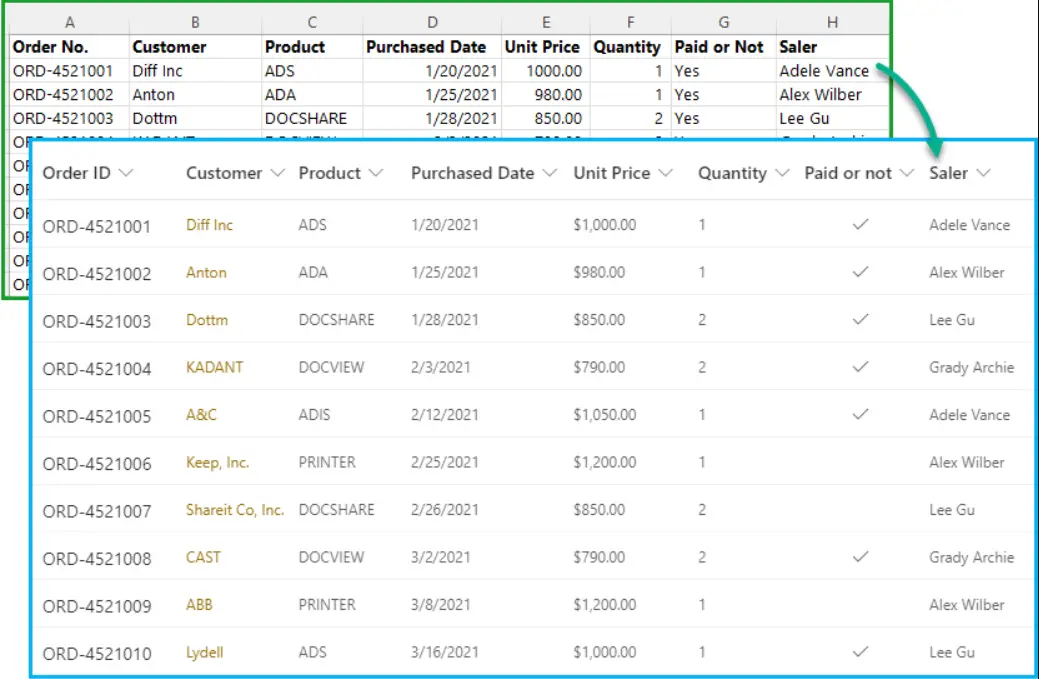
Task: Toggle the paid checkmark for ORD-4521008
Action: point(860,557)
